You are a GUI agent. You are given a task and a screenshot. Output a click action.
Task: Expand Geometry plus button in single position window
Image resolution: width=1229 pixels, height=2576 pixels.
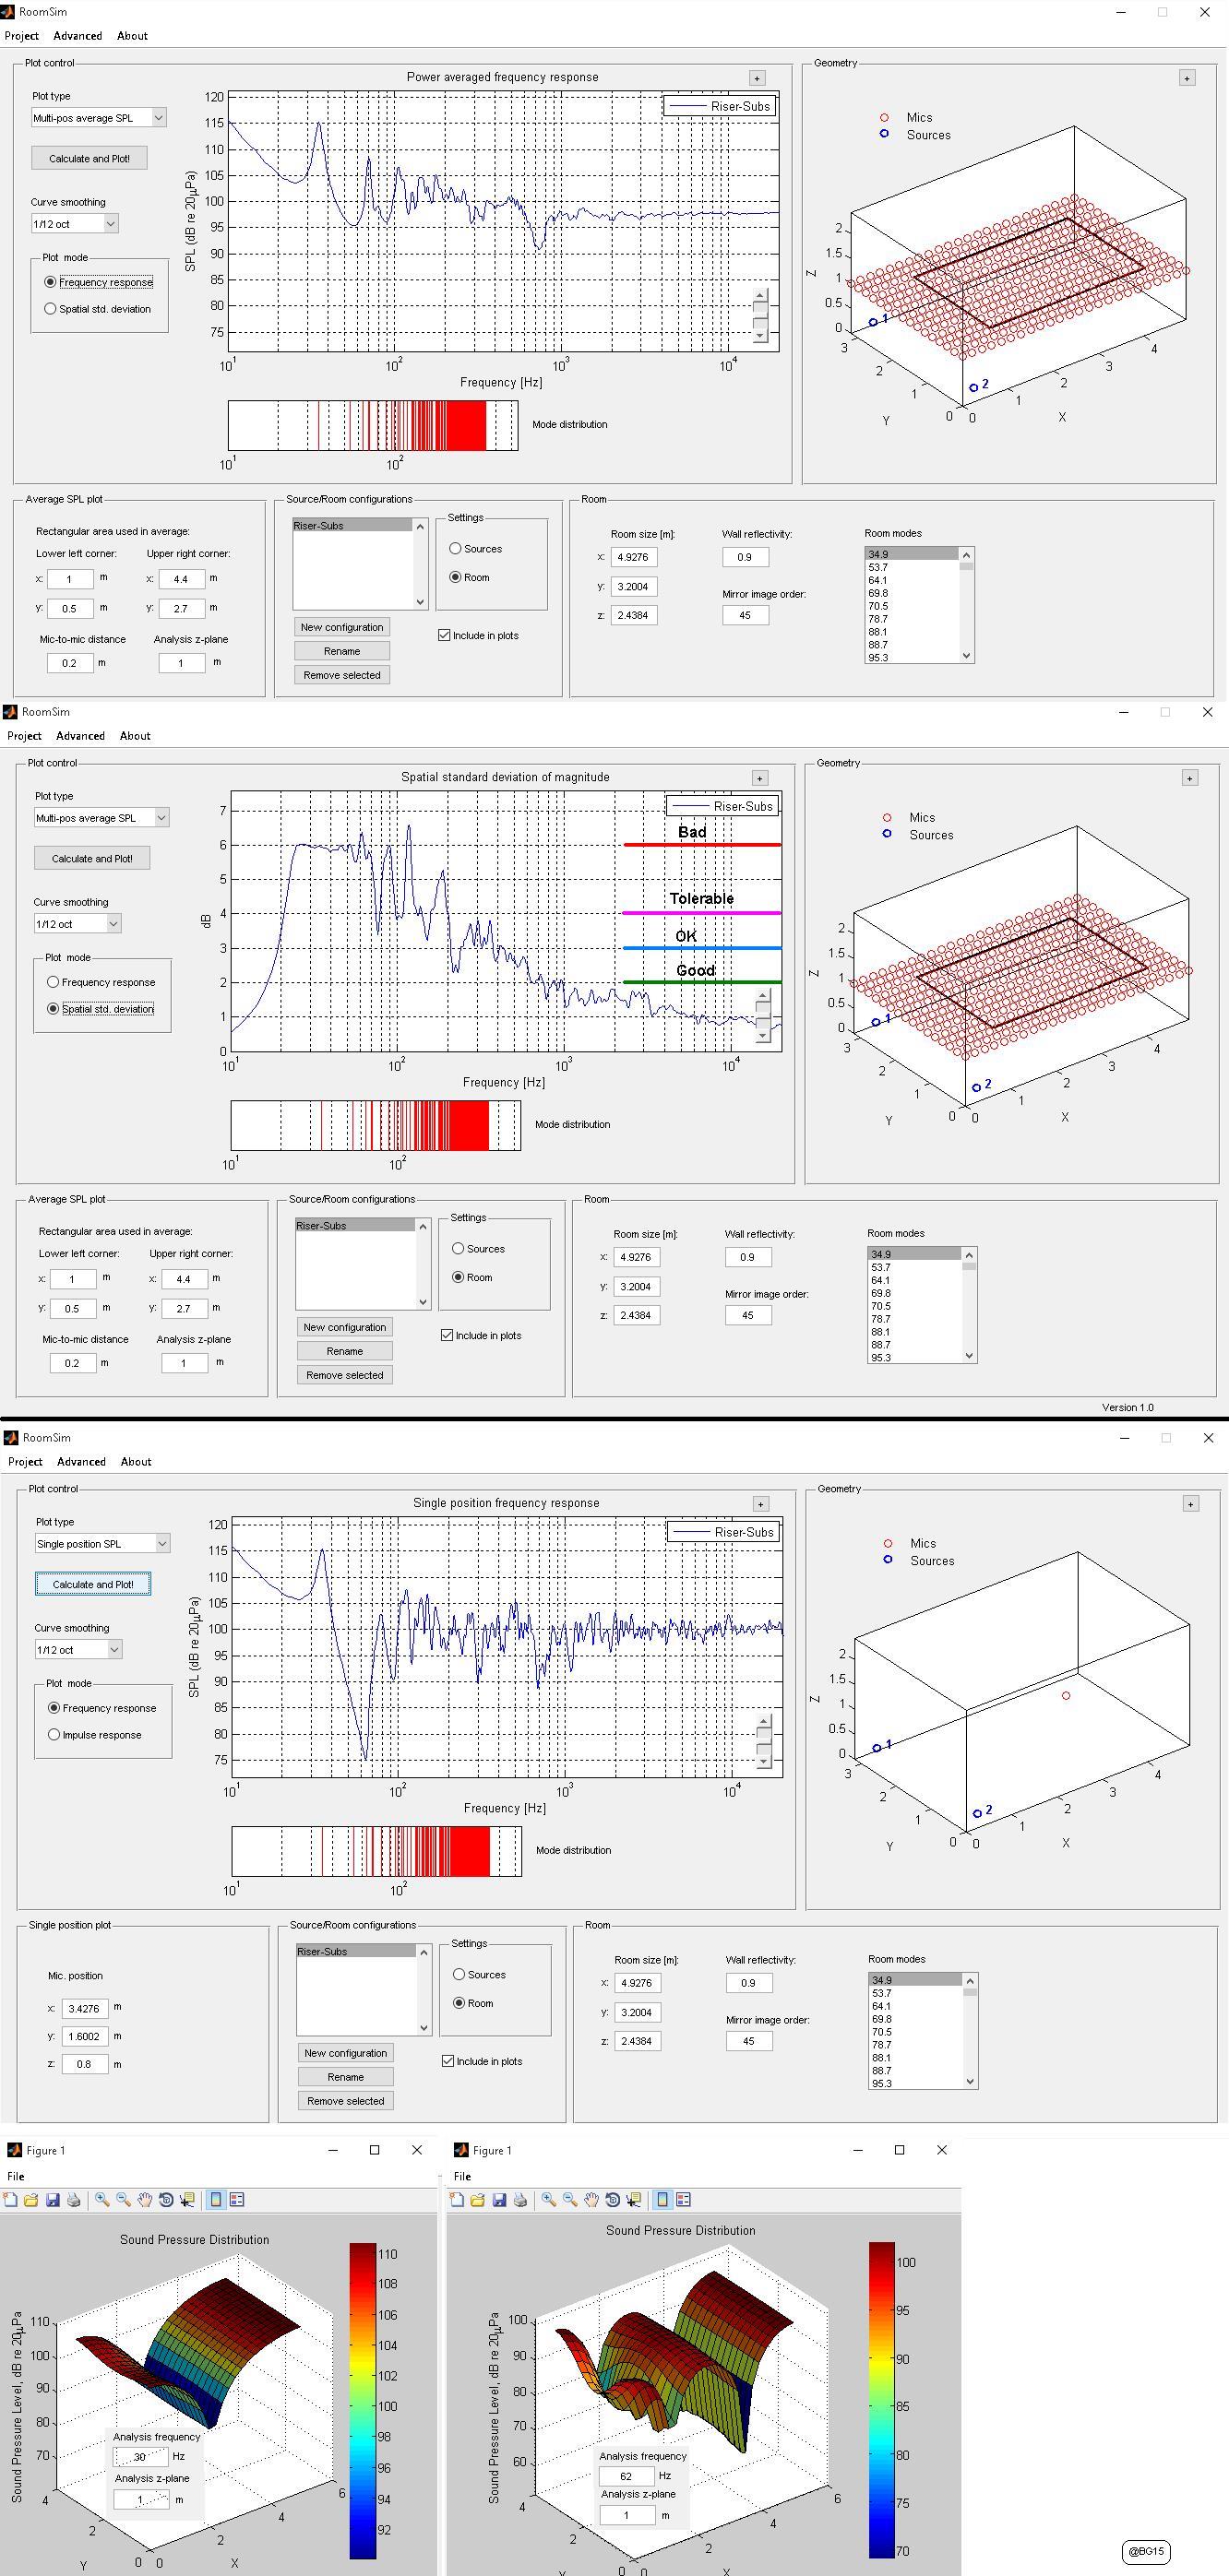click(1190, 1504)
